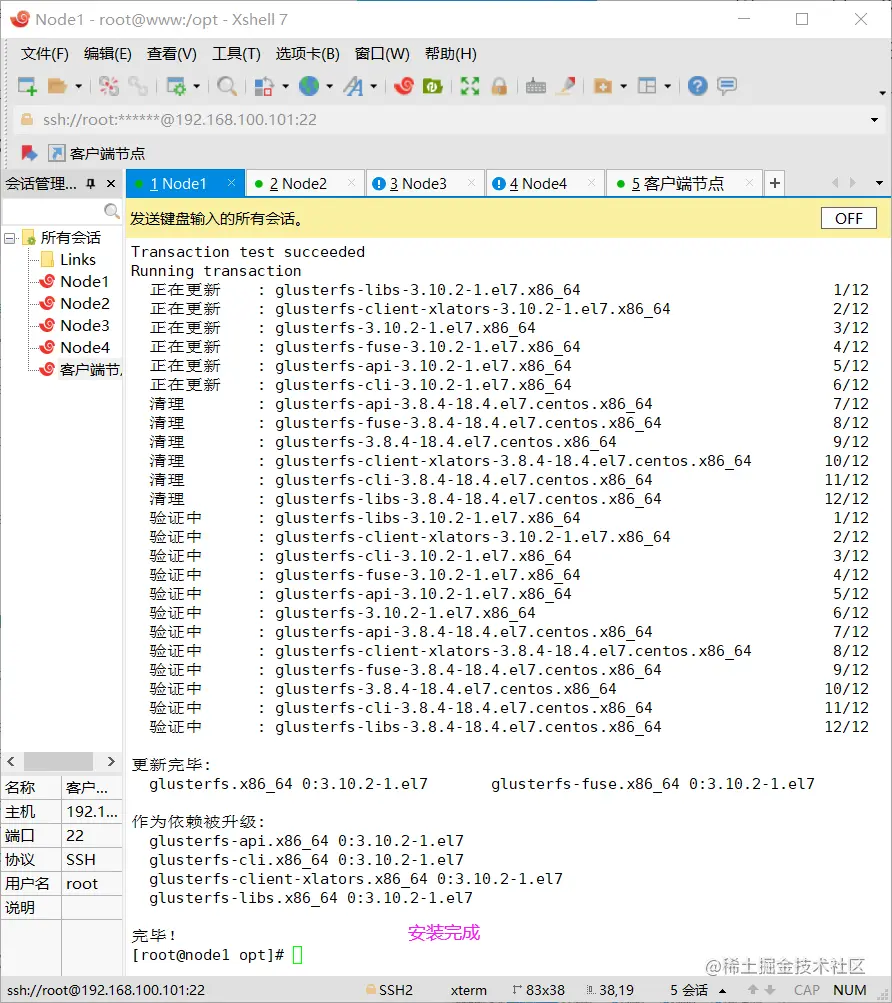
Task: Open the 工具(T) menu
Action: tap(236, 54)
